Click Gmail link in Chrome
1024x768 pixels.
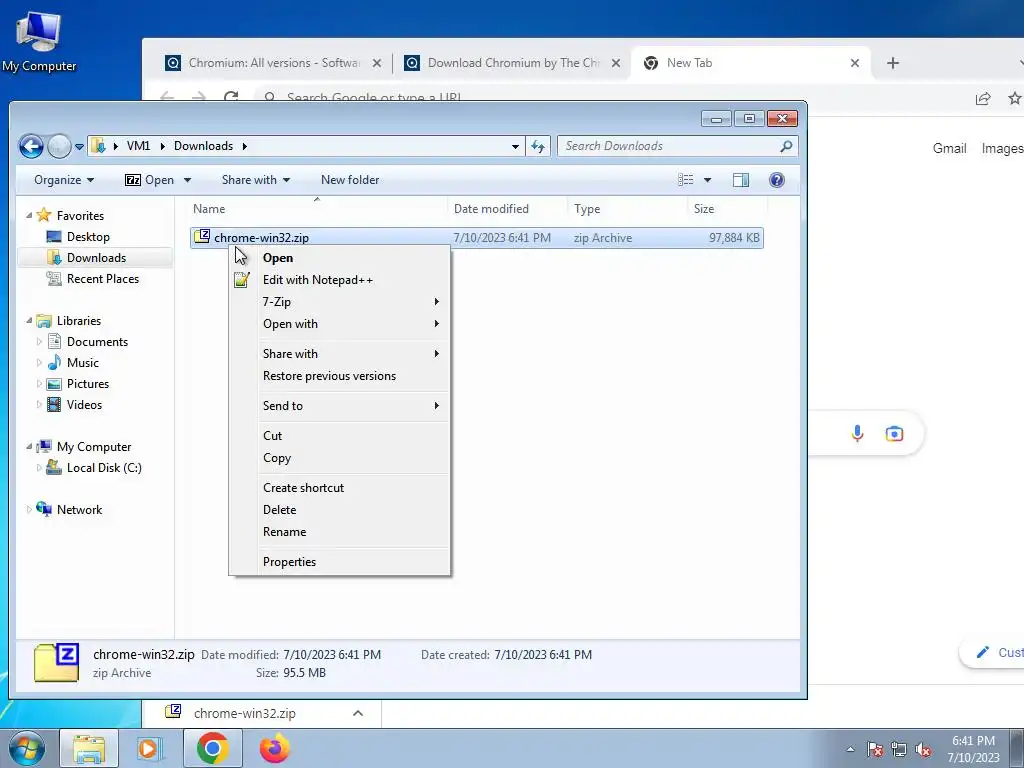pos(950,148)
